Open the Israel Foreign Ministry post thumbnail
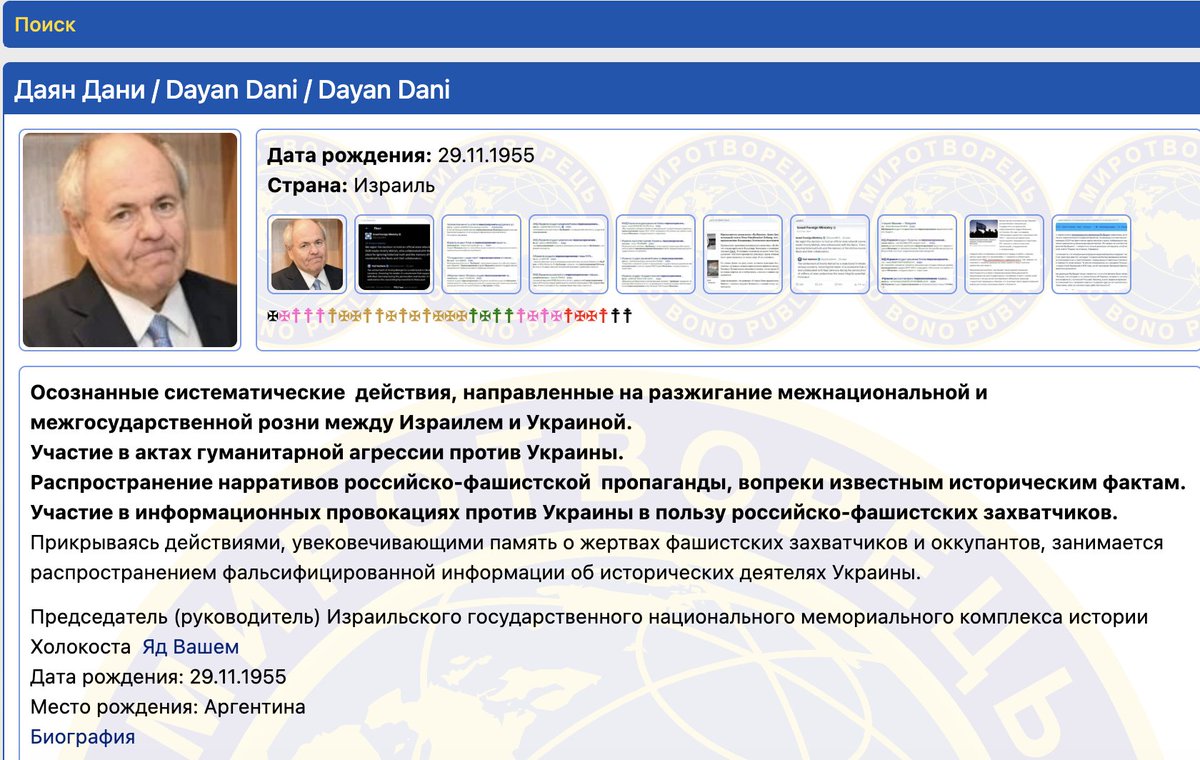 (829, 254)
